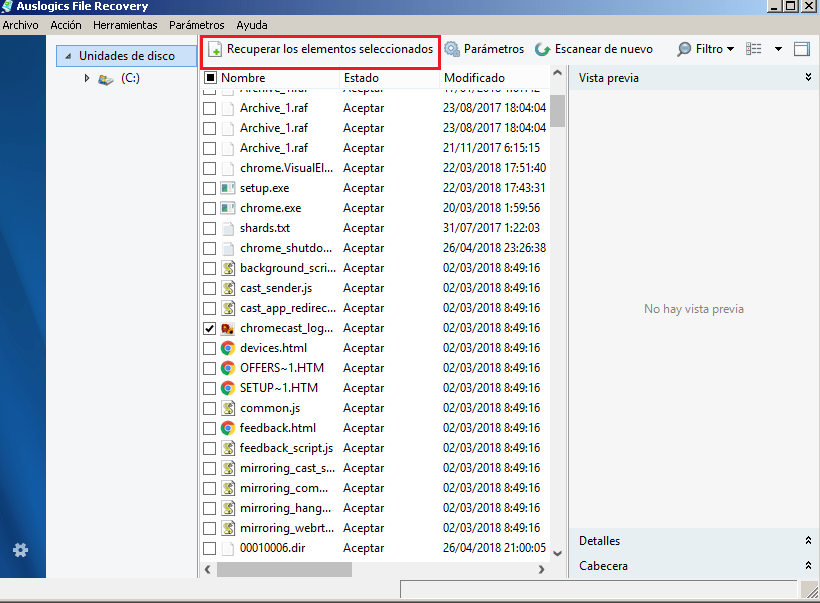Open the Acción menu
This screenshot has height=603, width=820.
(x=65, y=25)
